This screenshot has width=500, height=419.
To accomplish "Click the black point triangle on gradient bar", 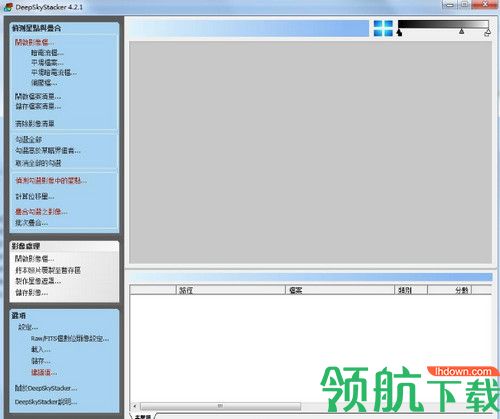I will 399,32.
